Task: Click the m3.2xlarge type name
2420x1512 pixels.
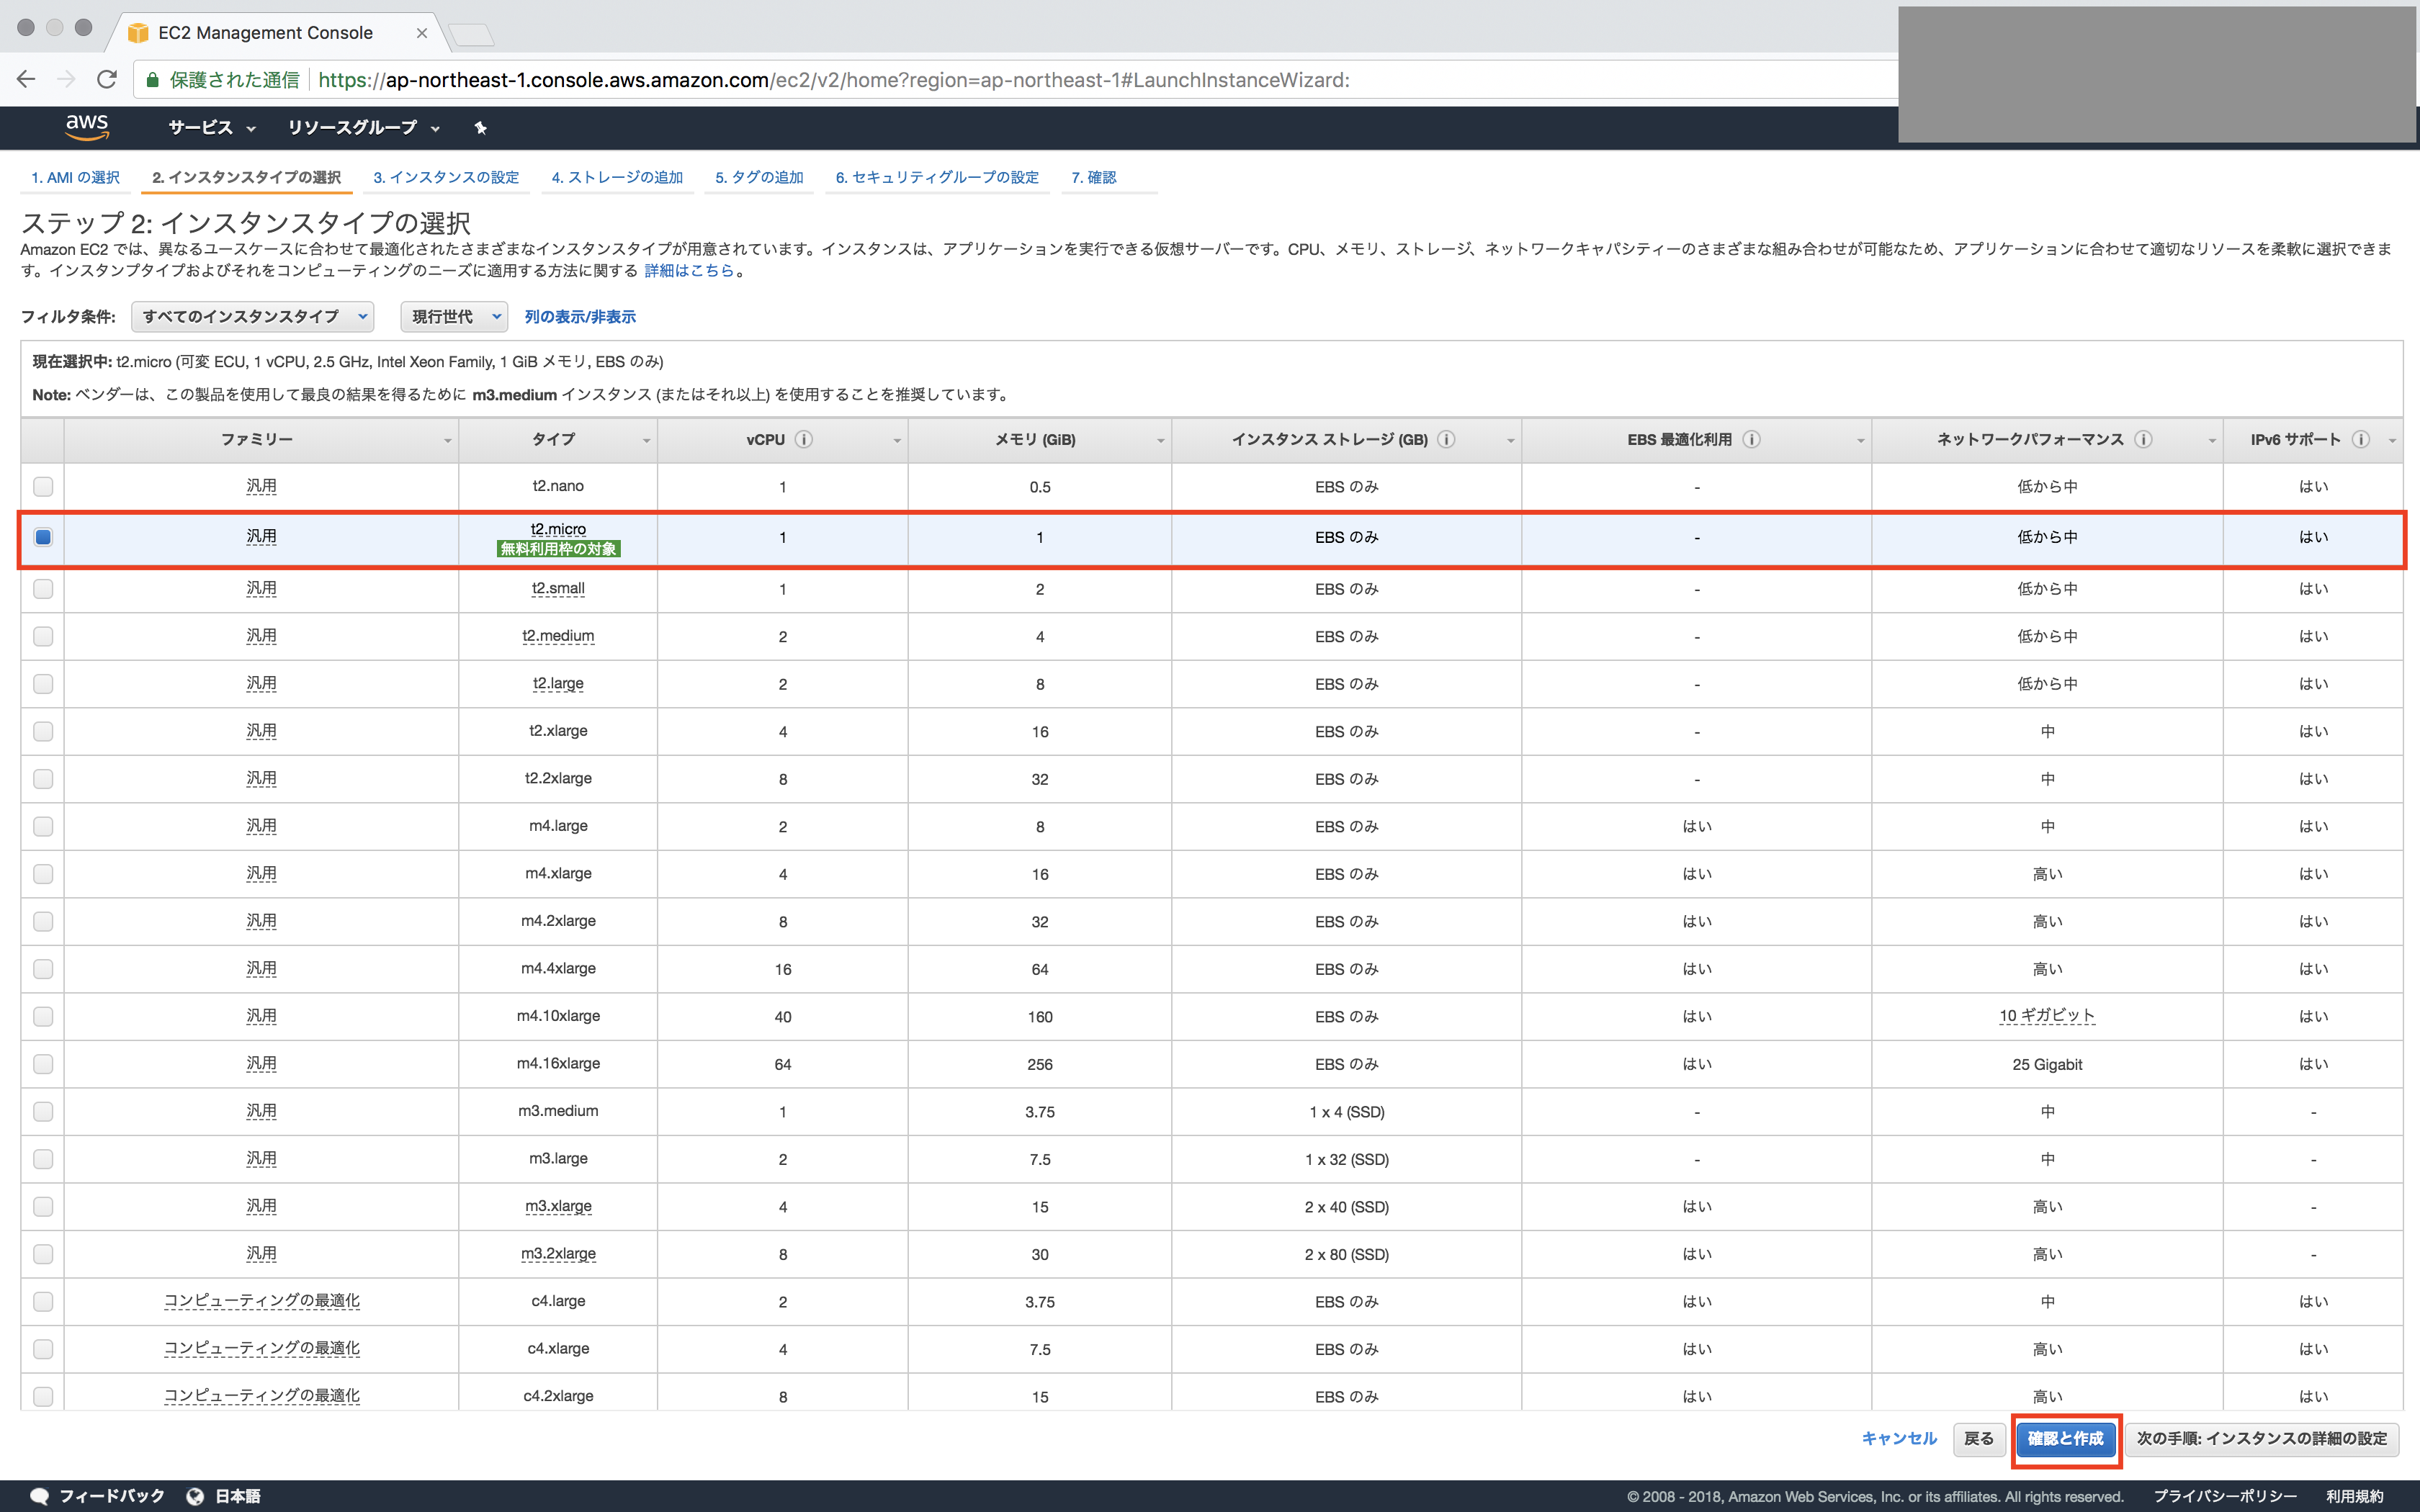Action: pos(558,1254)
